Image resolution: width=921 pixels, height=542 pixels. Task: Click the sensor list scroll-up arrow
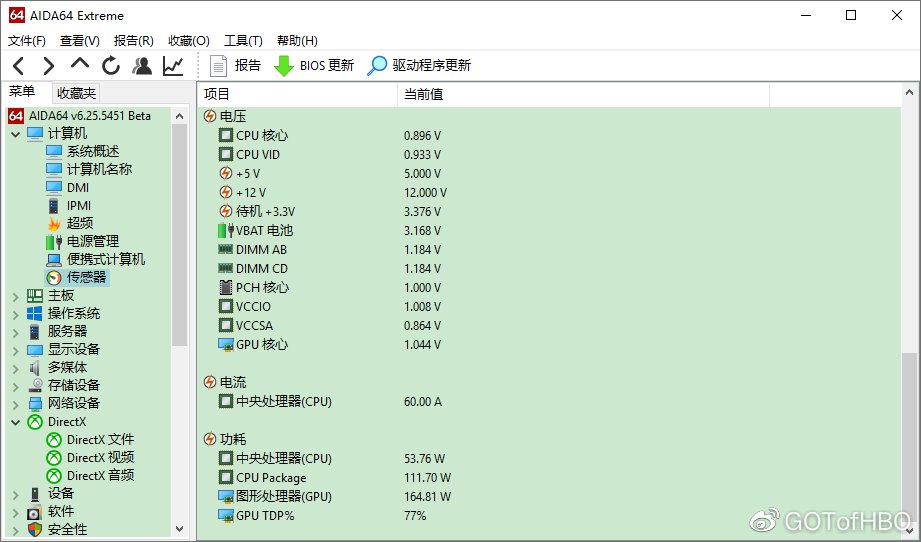tap(909, 93)
